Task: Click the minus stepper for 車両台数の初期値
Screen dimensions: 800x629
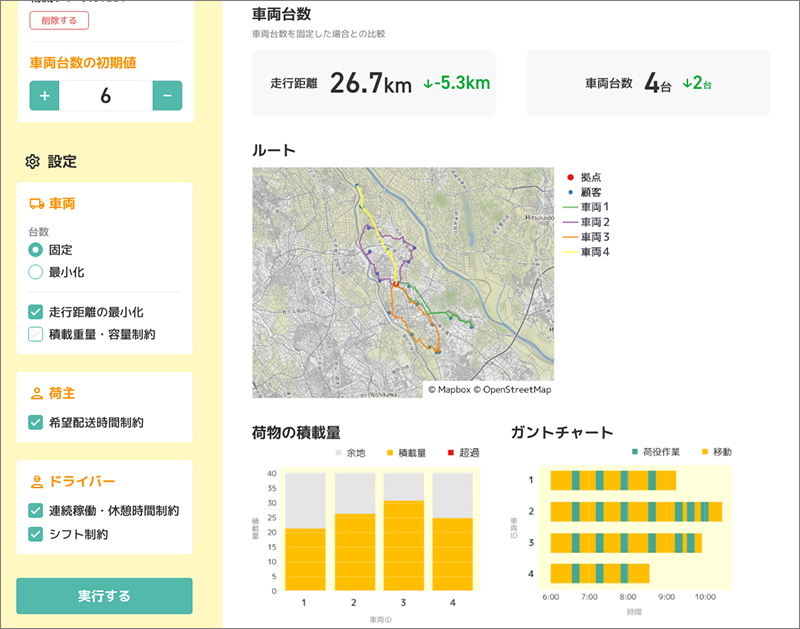Action: point(167,95)
